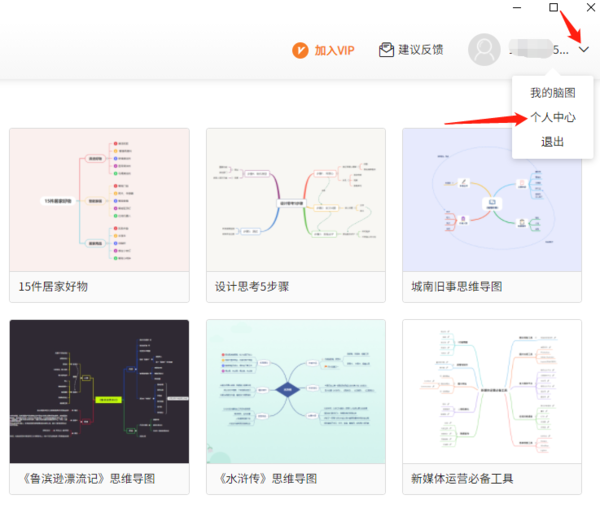Open the 城南旧事思维导图 template preview
Screen dimensions: 600x508
491,199
